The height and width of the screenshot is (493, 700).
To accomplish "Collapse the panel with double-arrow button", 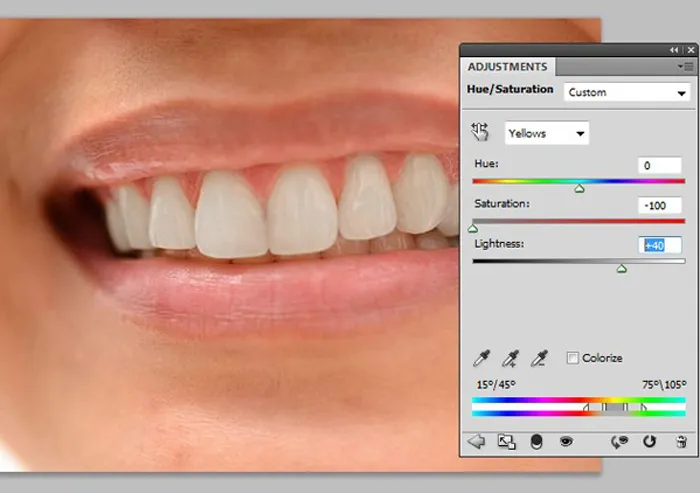I will (x=674, y=49).
